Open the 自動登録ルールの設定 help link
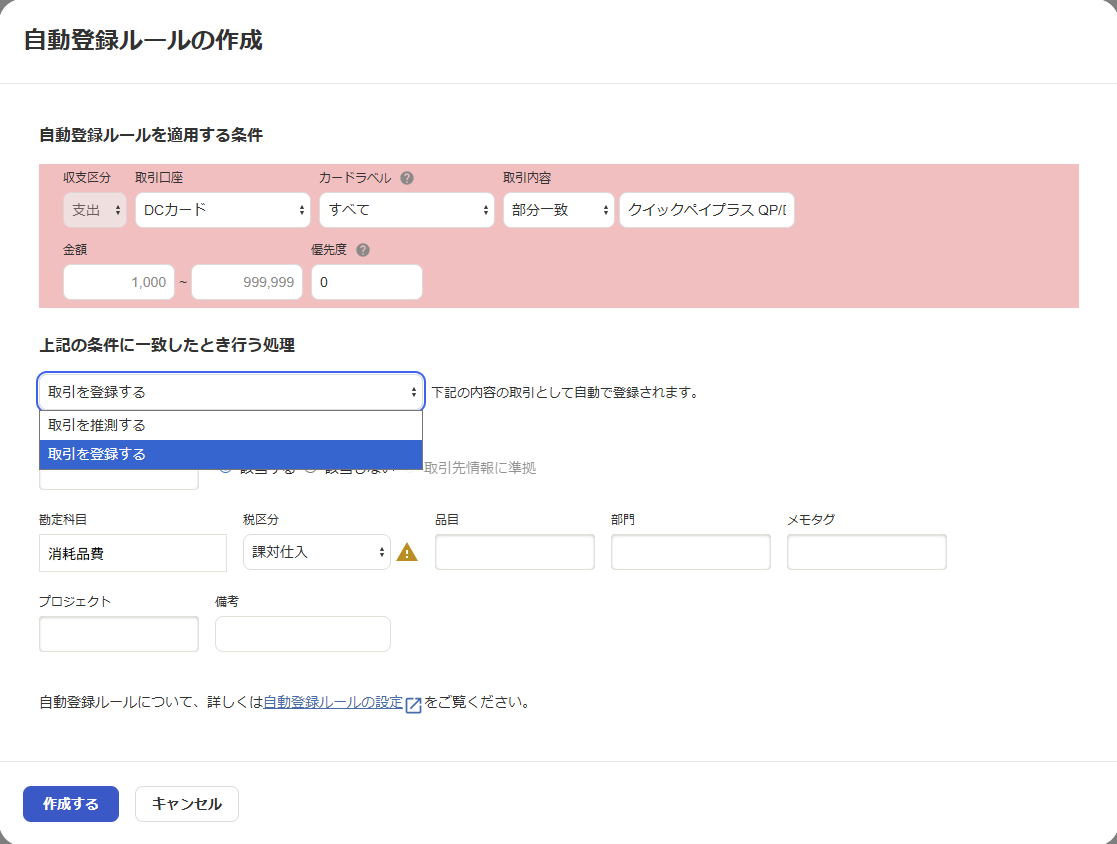The width and height of the screenshot is (1117, 844). (333, 702)
